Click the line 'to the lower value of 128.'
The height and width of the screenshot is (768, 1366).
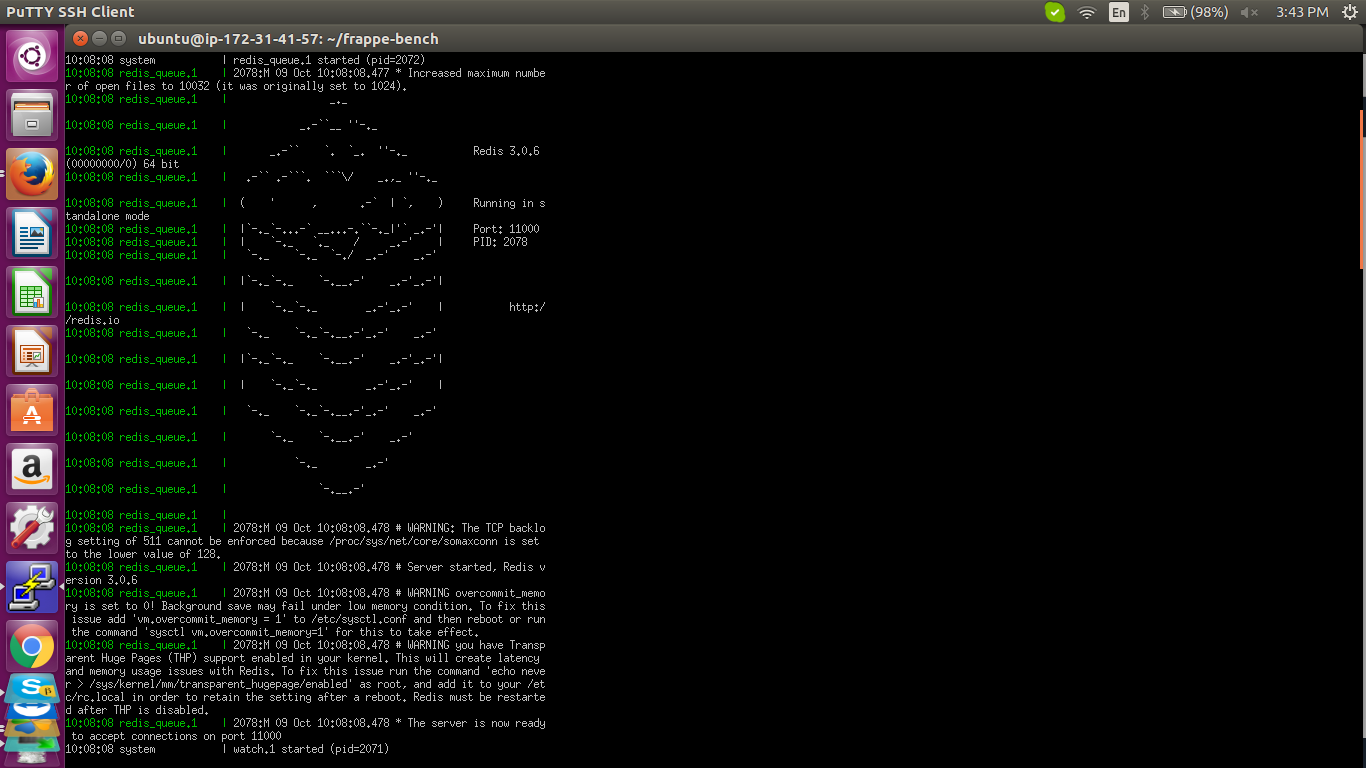(143, 554)
